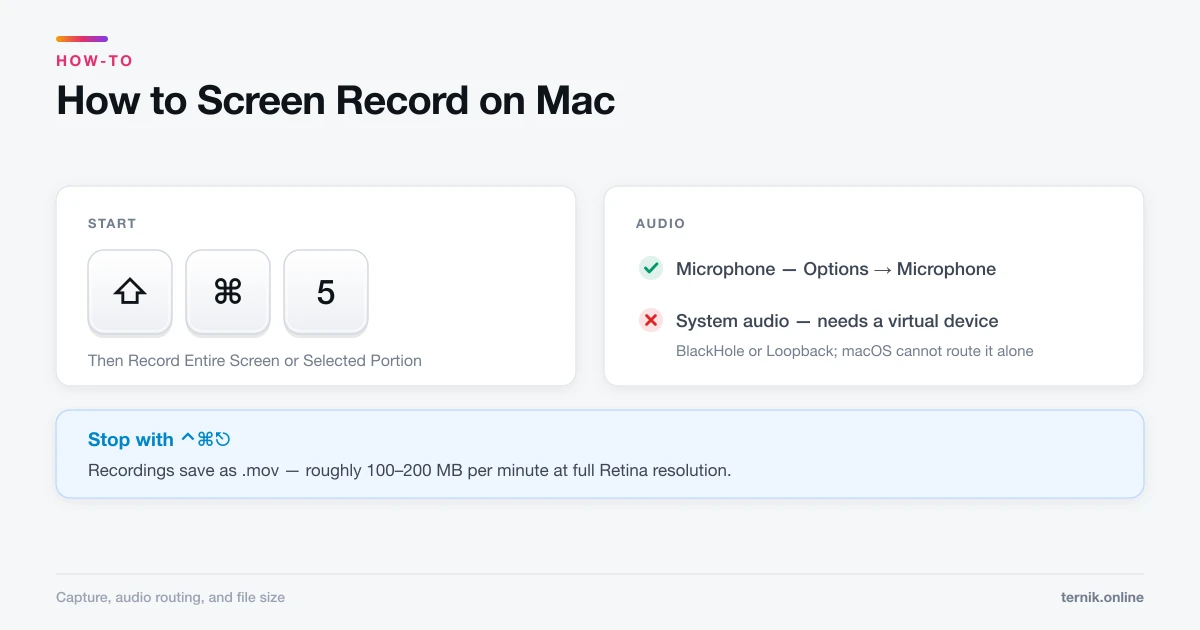
Task: Click 'Capture, audio routing, and file size' footer
Action: tap(170, 597)
